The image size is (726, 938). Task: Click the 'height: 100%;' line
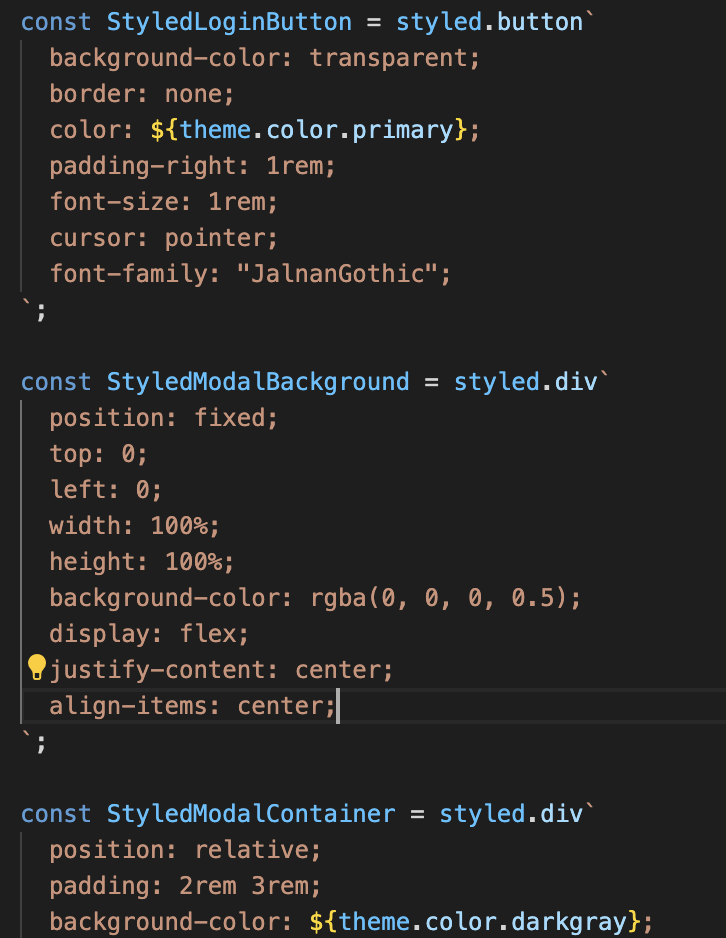(x=142, y=562)
